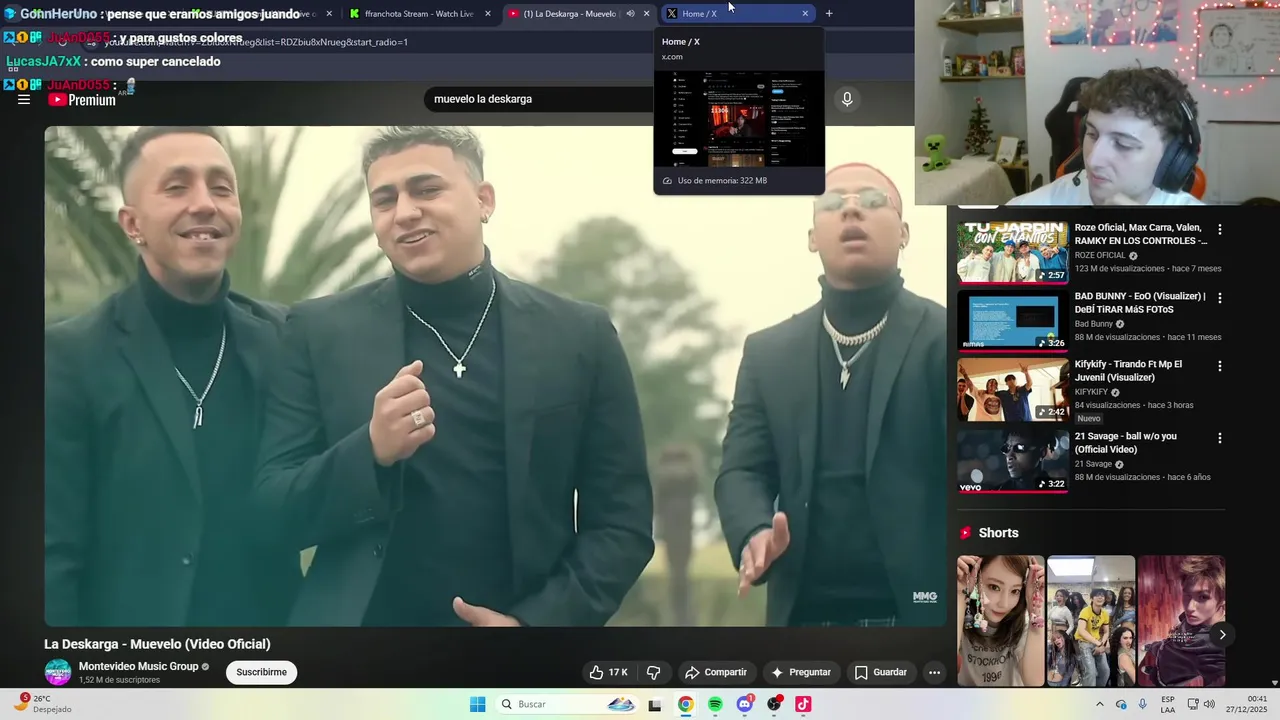Image resolution: width=1280 pixels, height=720 pixels.
Task: Click Home / X tab preview thumbnail
Action: point(739,118)
